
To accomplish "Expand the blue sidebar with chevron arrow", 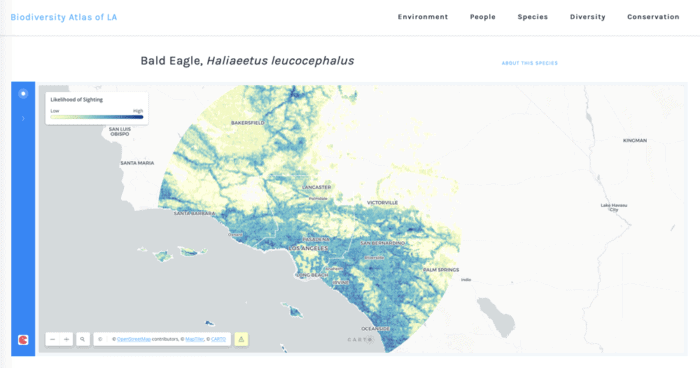I will (x=23, y=118).
